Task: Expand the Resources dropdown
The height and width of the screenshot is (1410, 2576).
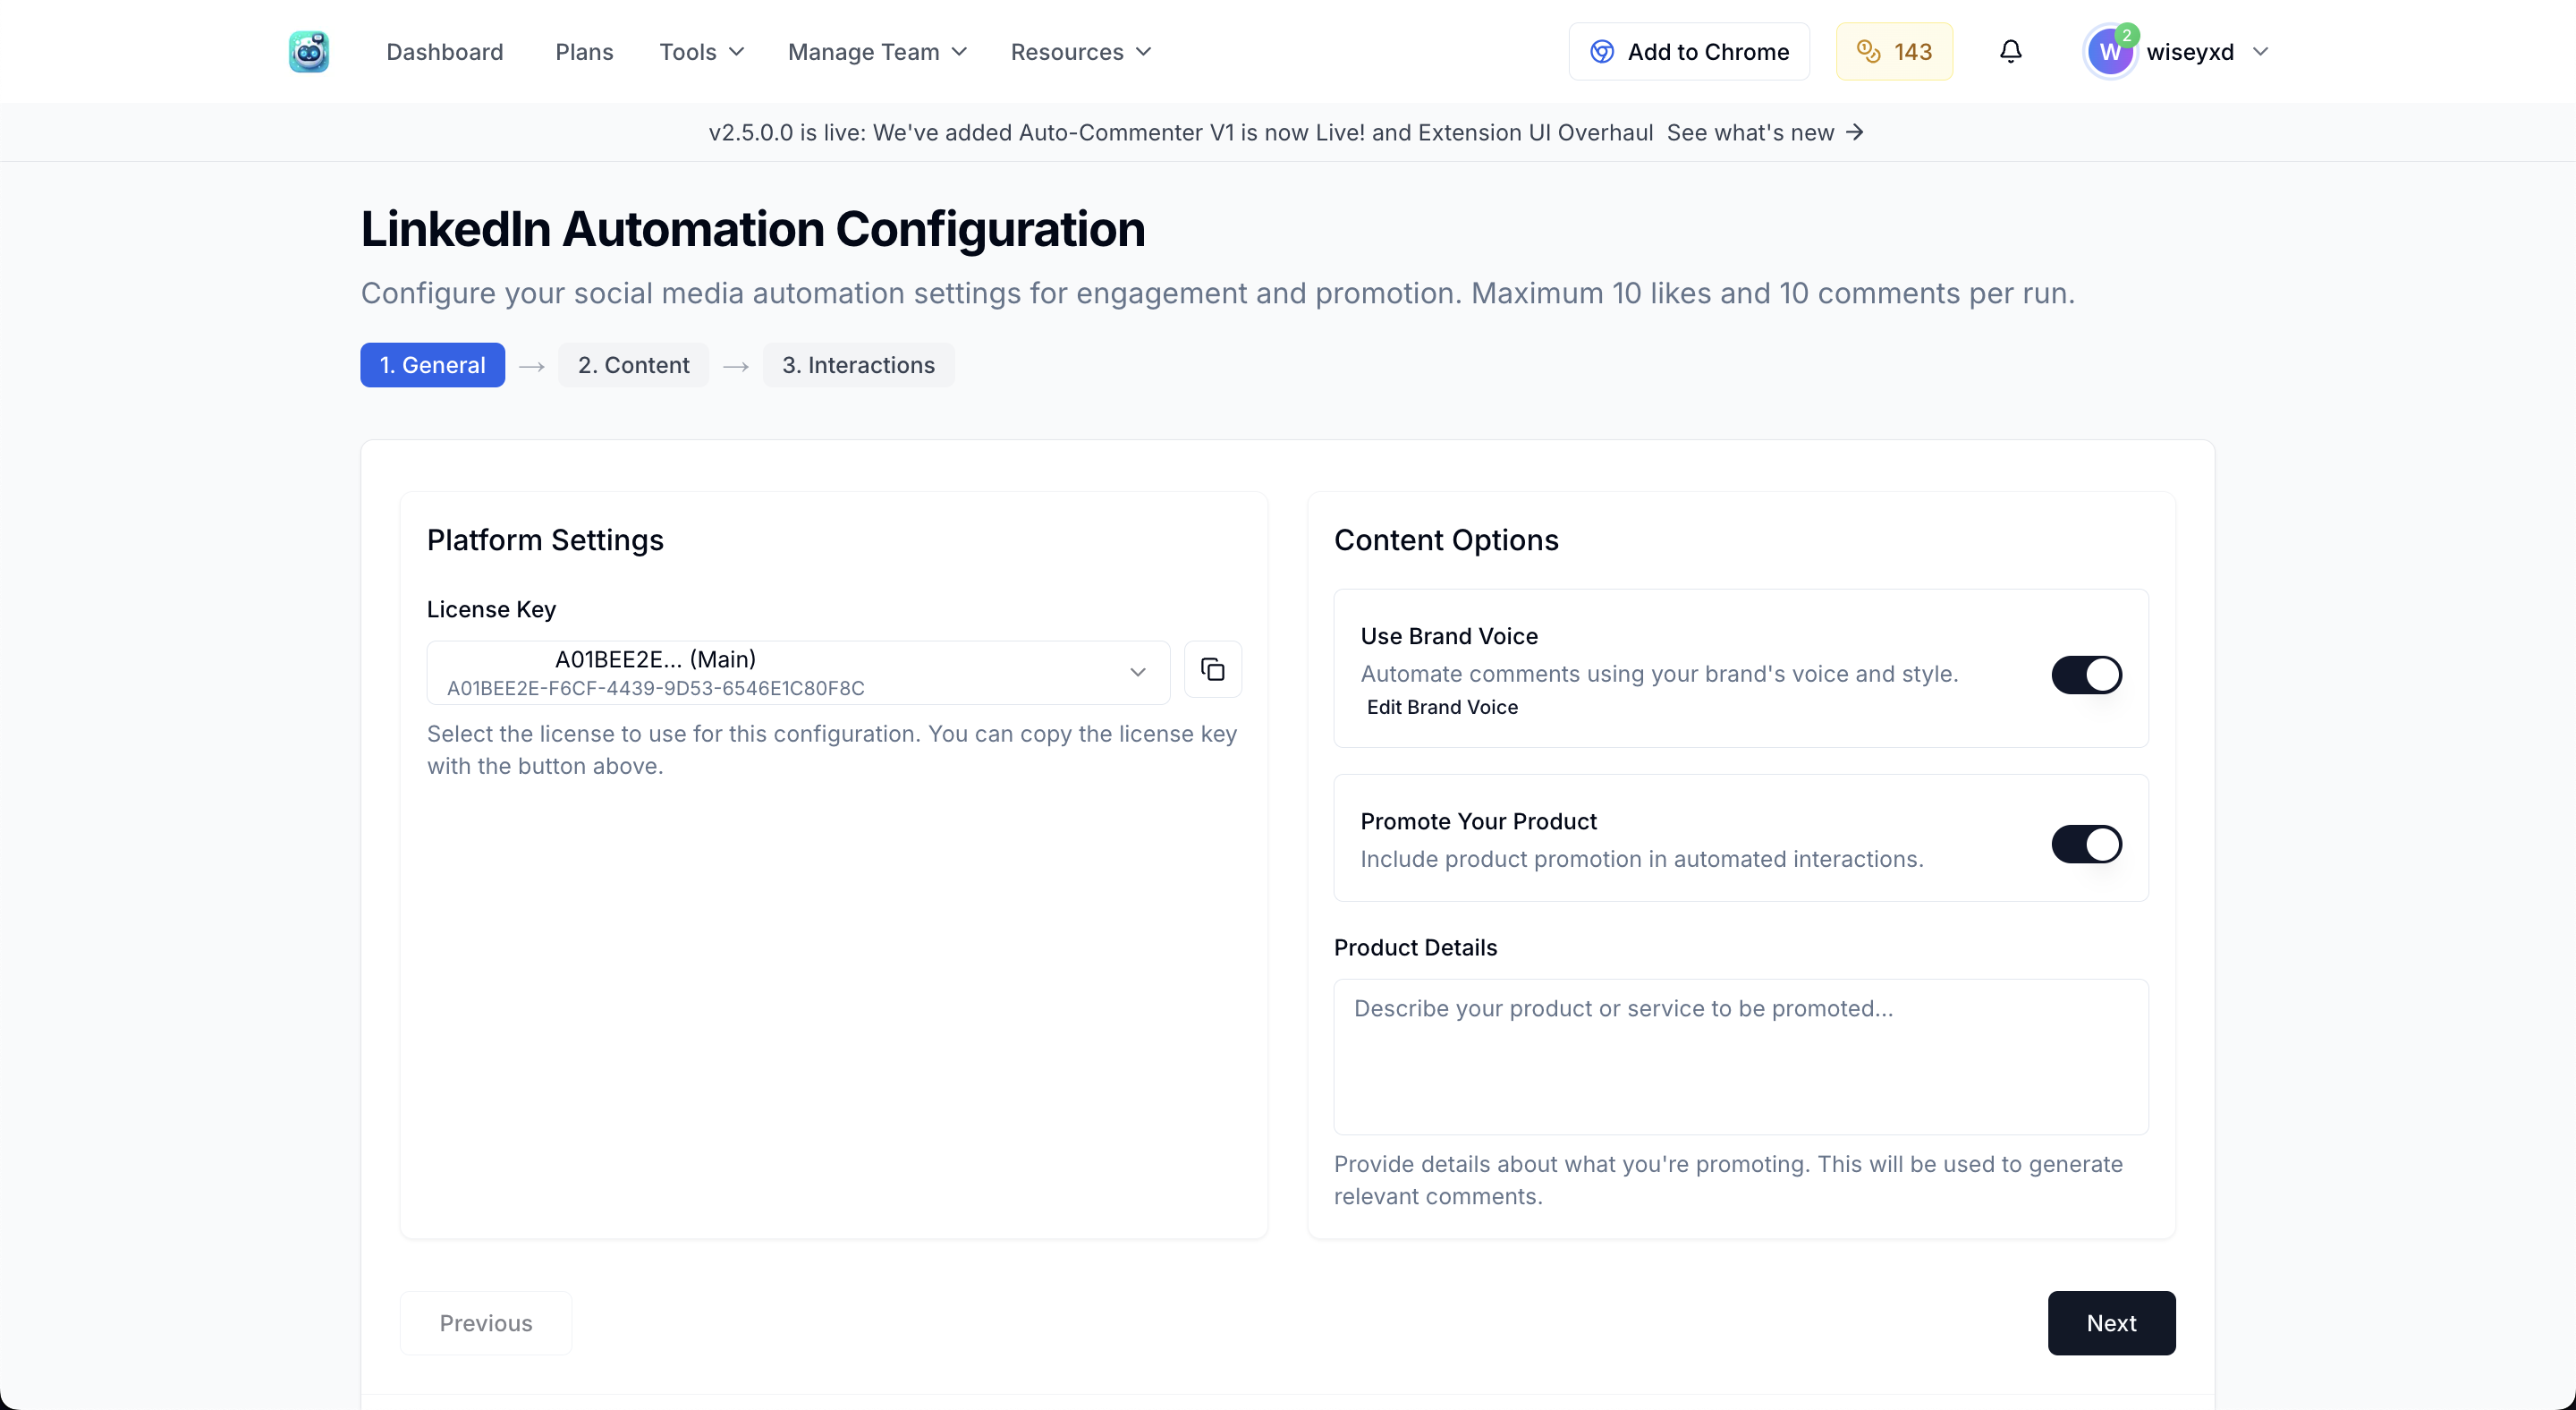Action: coord(1080,51)
